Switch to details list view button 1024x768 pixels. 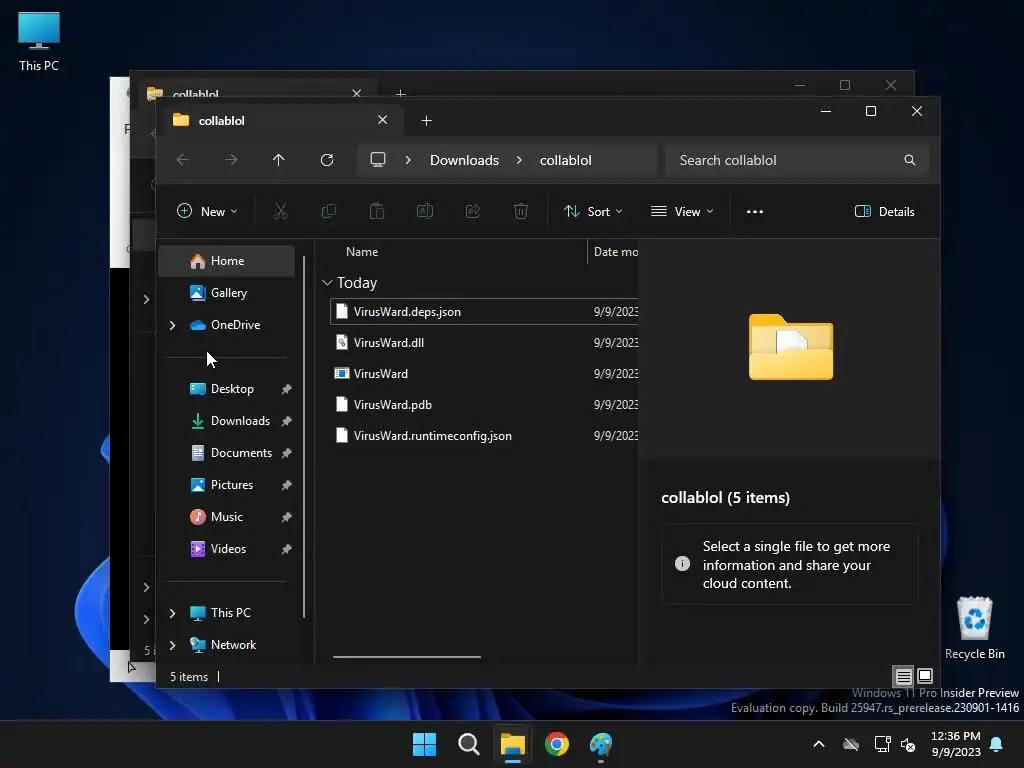coord(903,676)
